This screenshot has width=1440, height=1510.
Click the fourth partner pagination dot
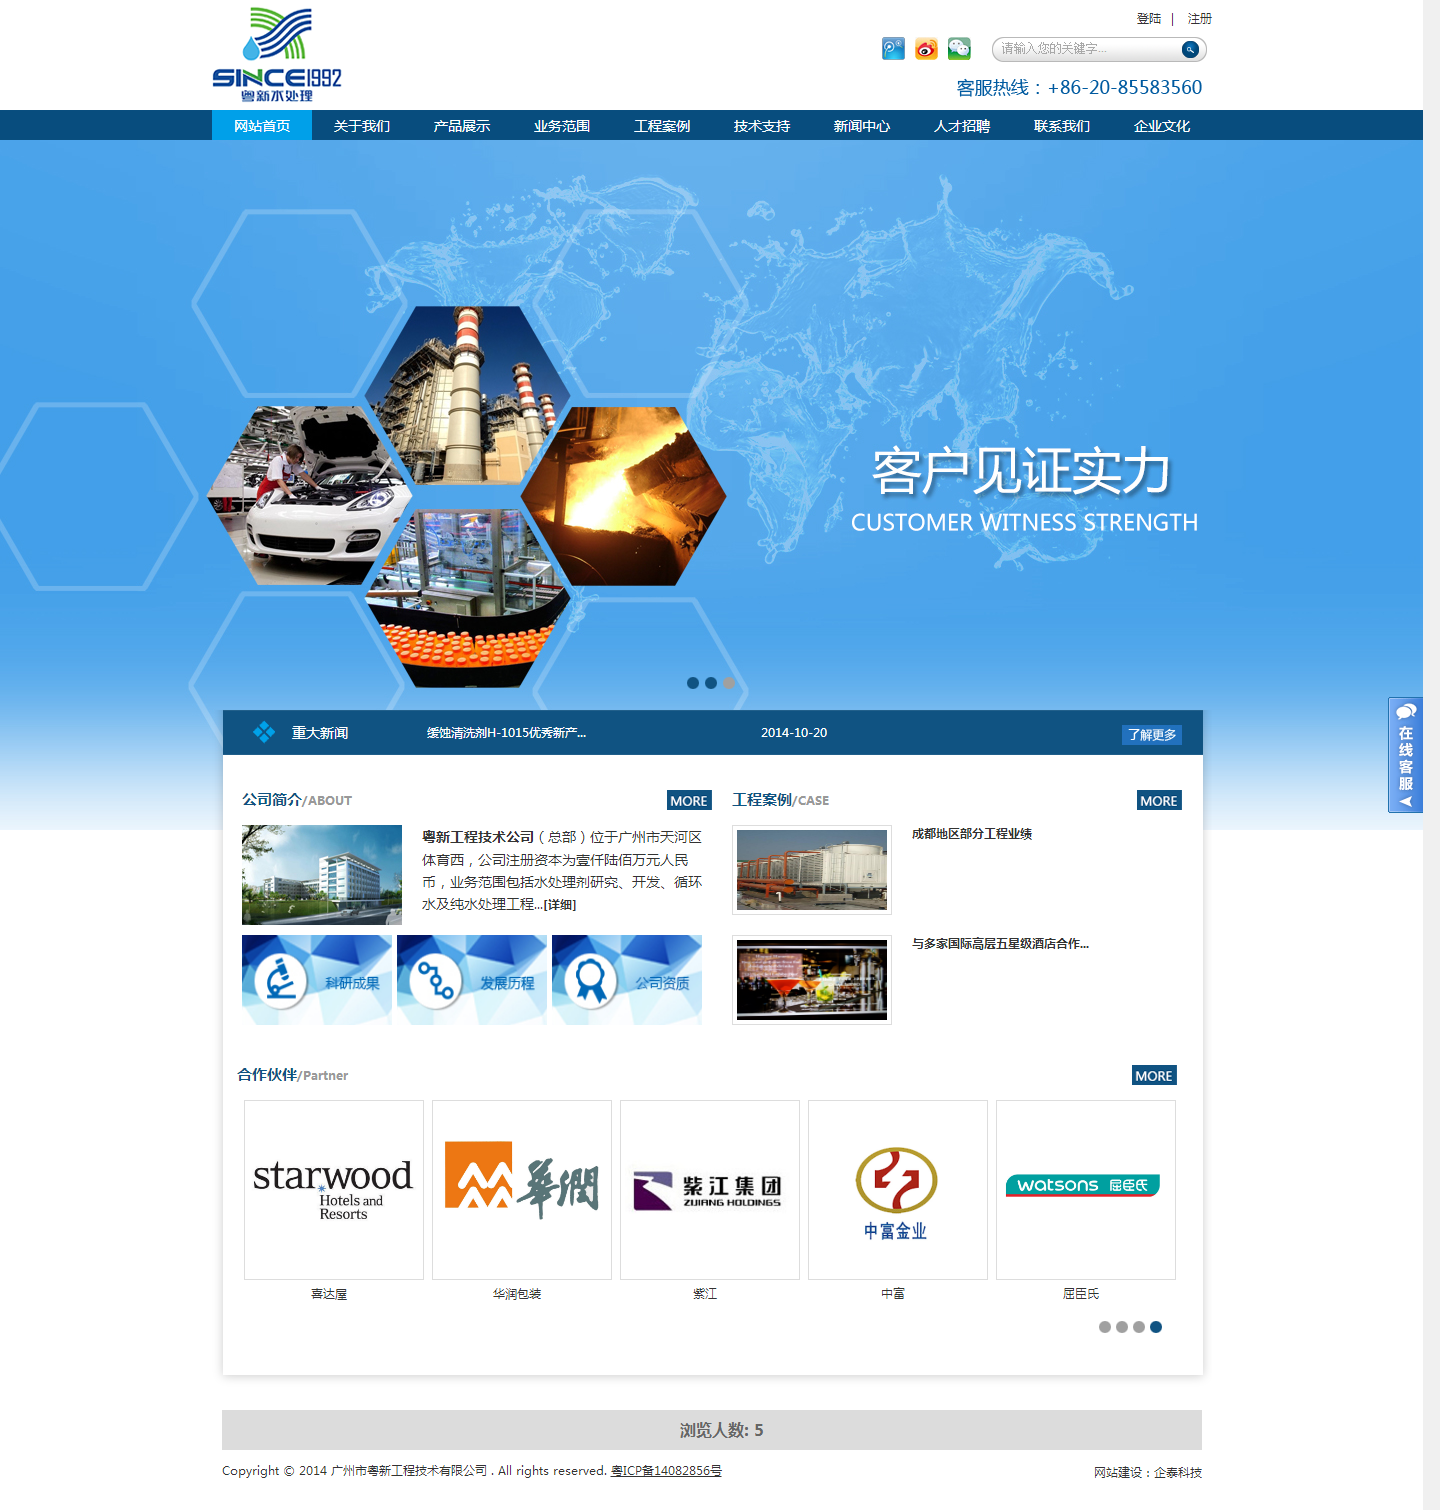1157,1327
